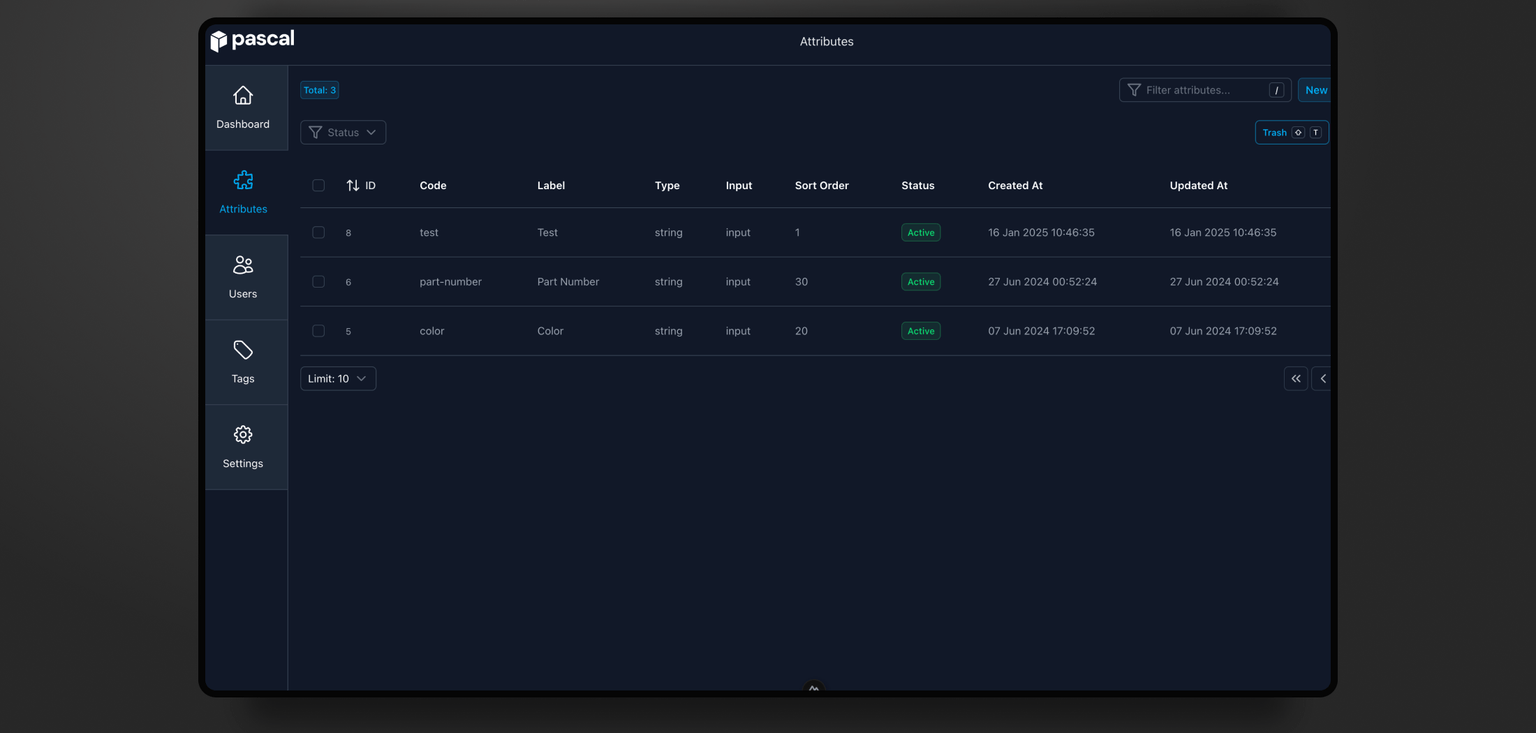1536x733 pixels.
Task: Expand the Status filter dropdown
Action: click(x=343, y=133)
